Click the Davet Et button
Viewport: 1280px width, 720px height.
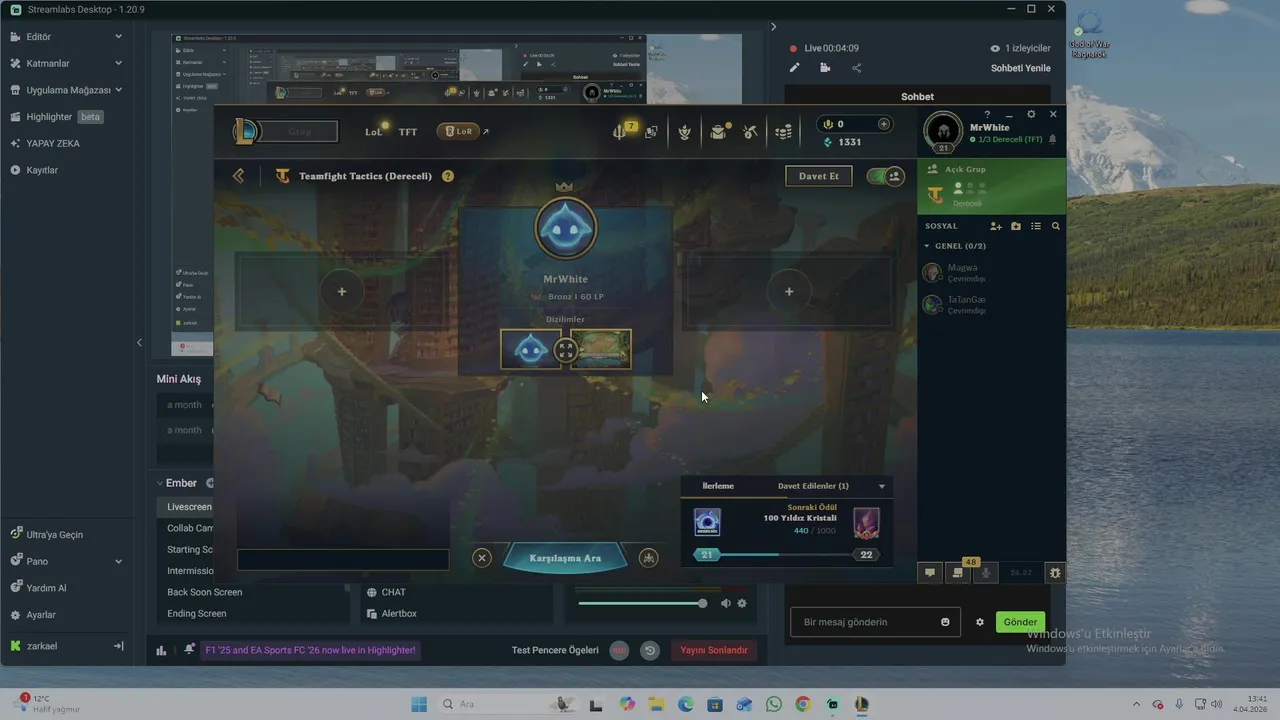(x=818, y=176)
